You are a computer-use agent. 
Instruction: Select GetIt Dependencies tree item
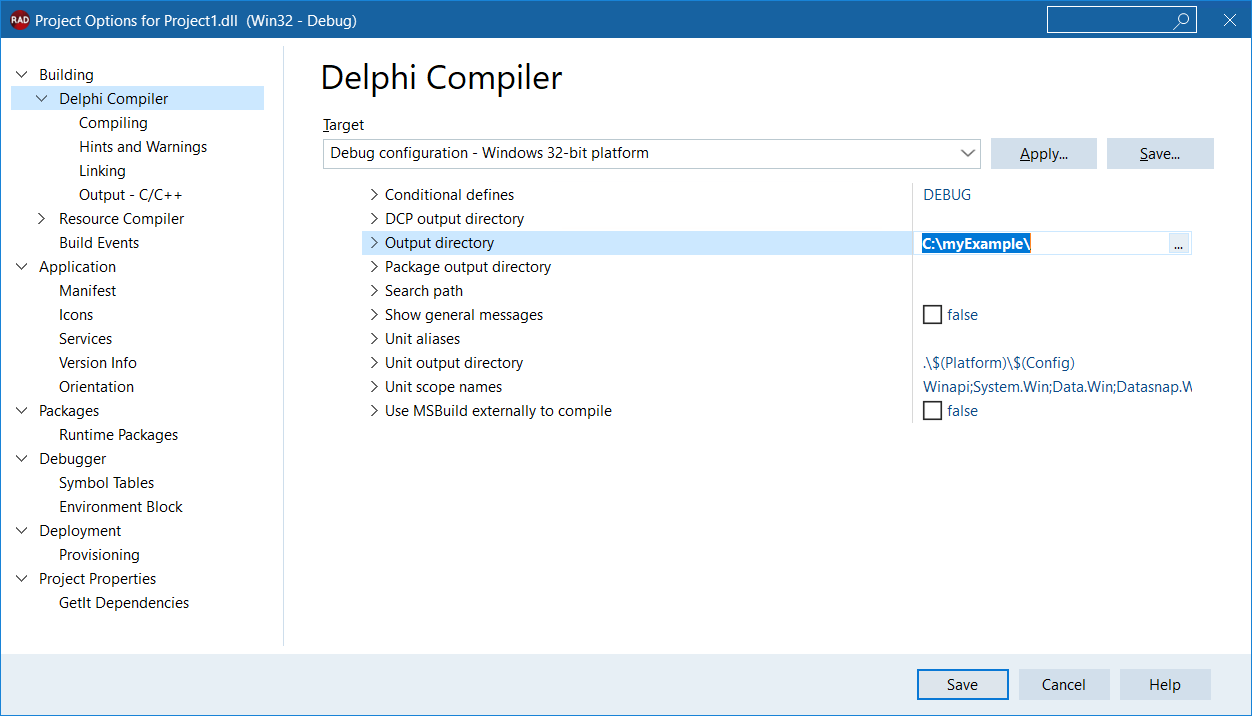coord(124,603)
